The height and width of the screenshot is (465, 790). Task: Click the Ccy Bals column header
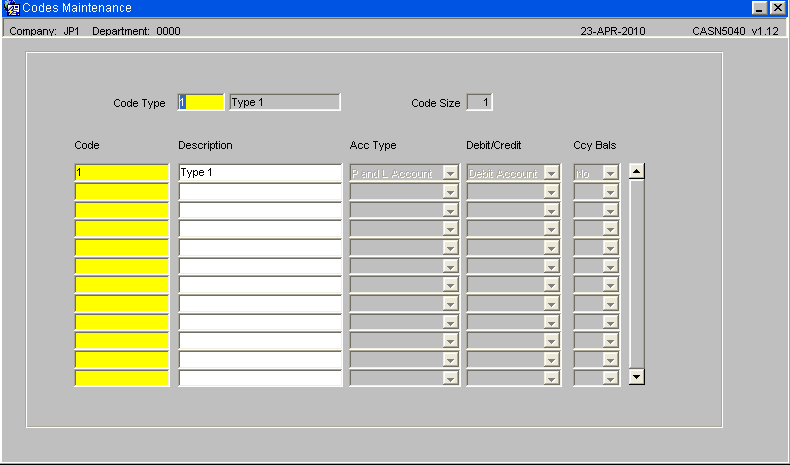click(x=595, y=145)
